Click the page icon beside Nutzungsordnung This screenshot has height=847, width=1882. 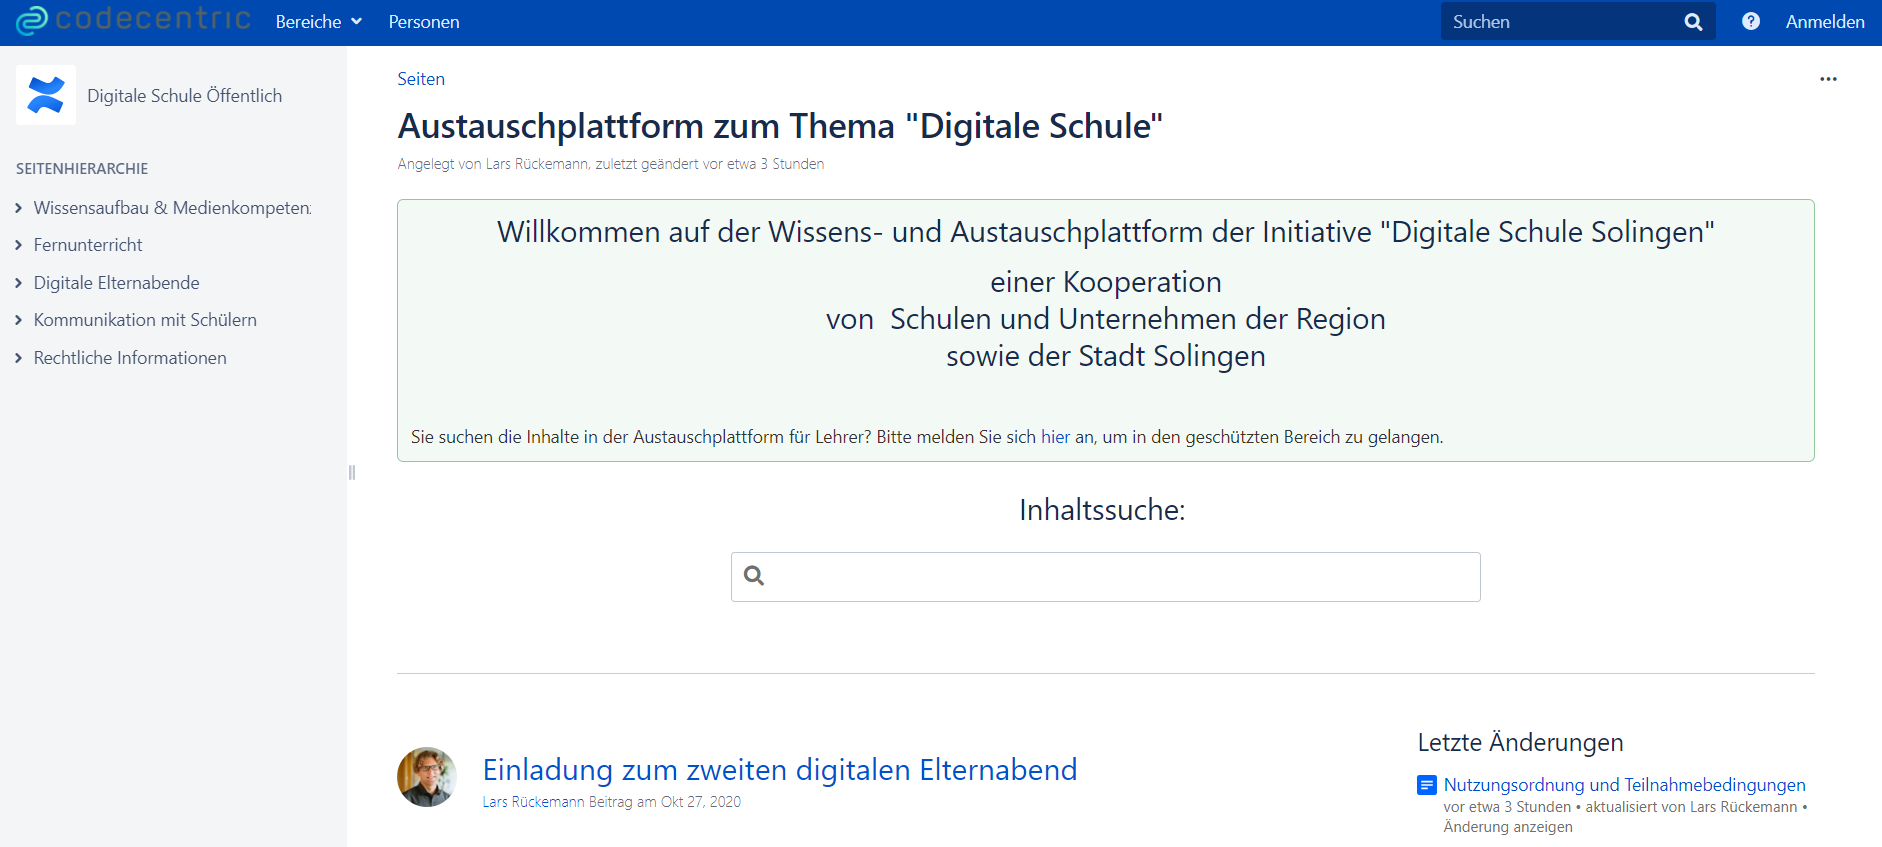click(x=1427, y=786)
